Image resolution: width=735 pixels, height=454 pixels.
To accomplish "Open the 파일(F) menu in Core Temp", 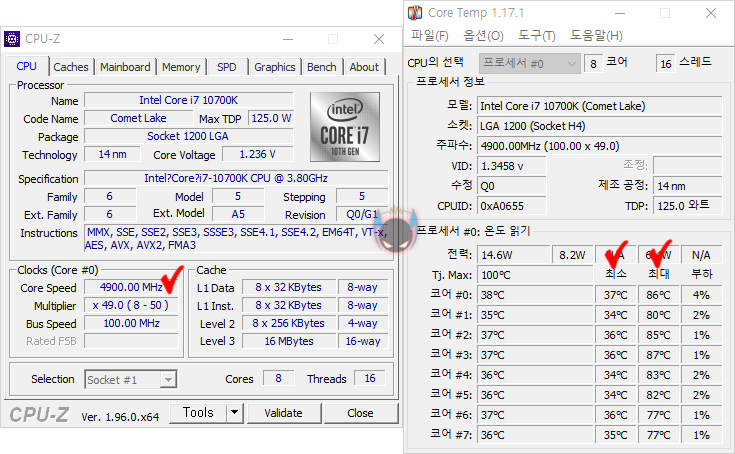I will (430, 36).
